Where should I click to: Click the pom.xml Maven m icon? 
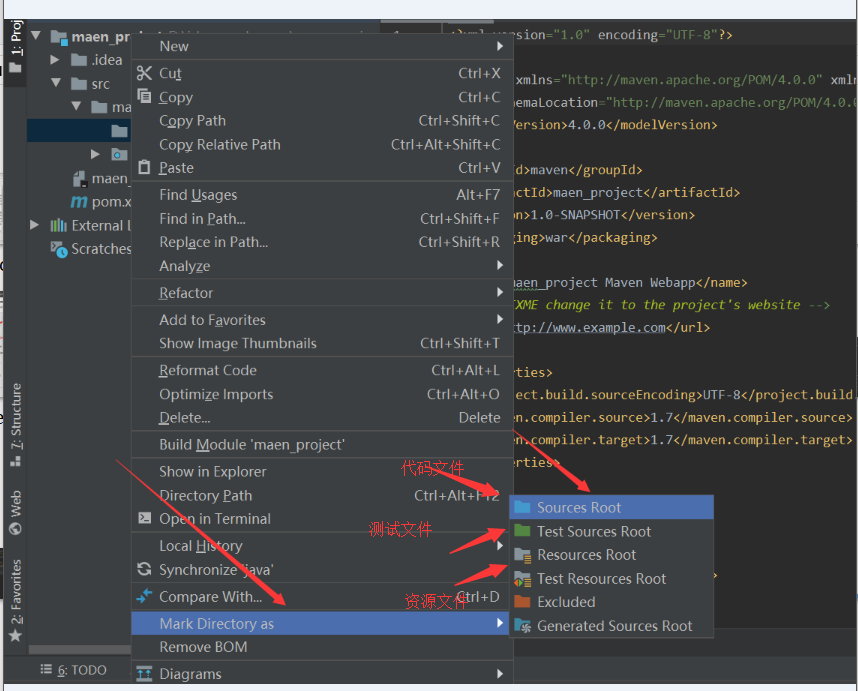tap(79, 202)
